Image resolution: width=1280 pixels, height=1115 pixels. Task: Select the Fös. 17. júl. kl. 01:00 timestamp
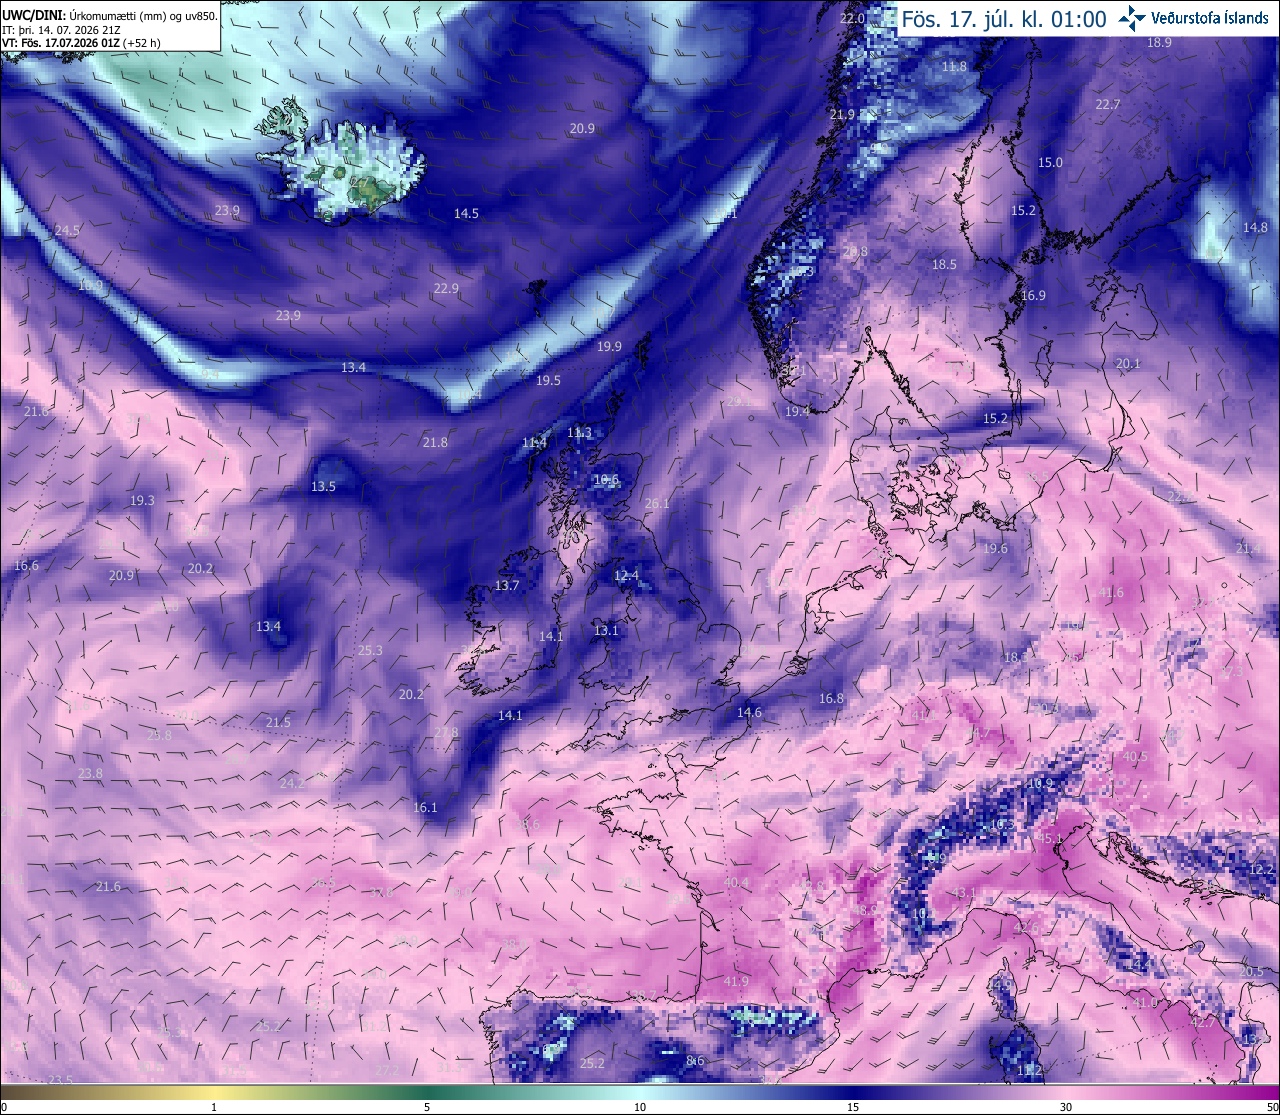[1004, 18]
